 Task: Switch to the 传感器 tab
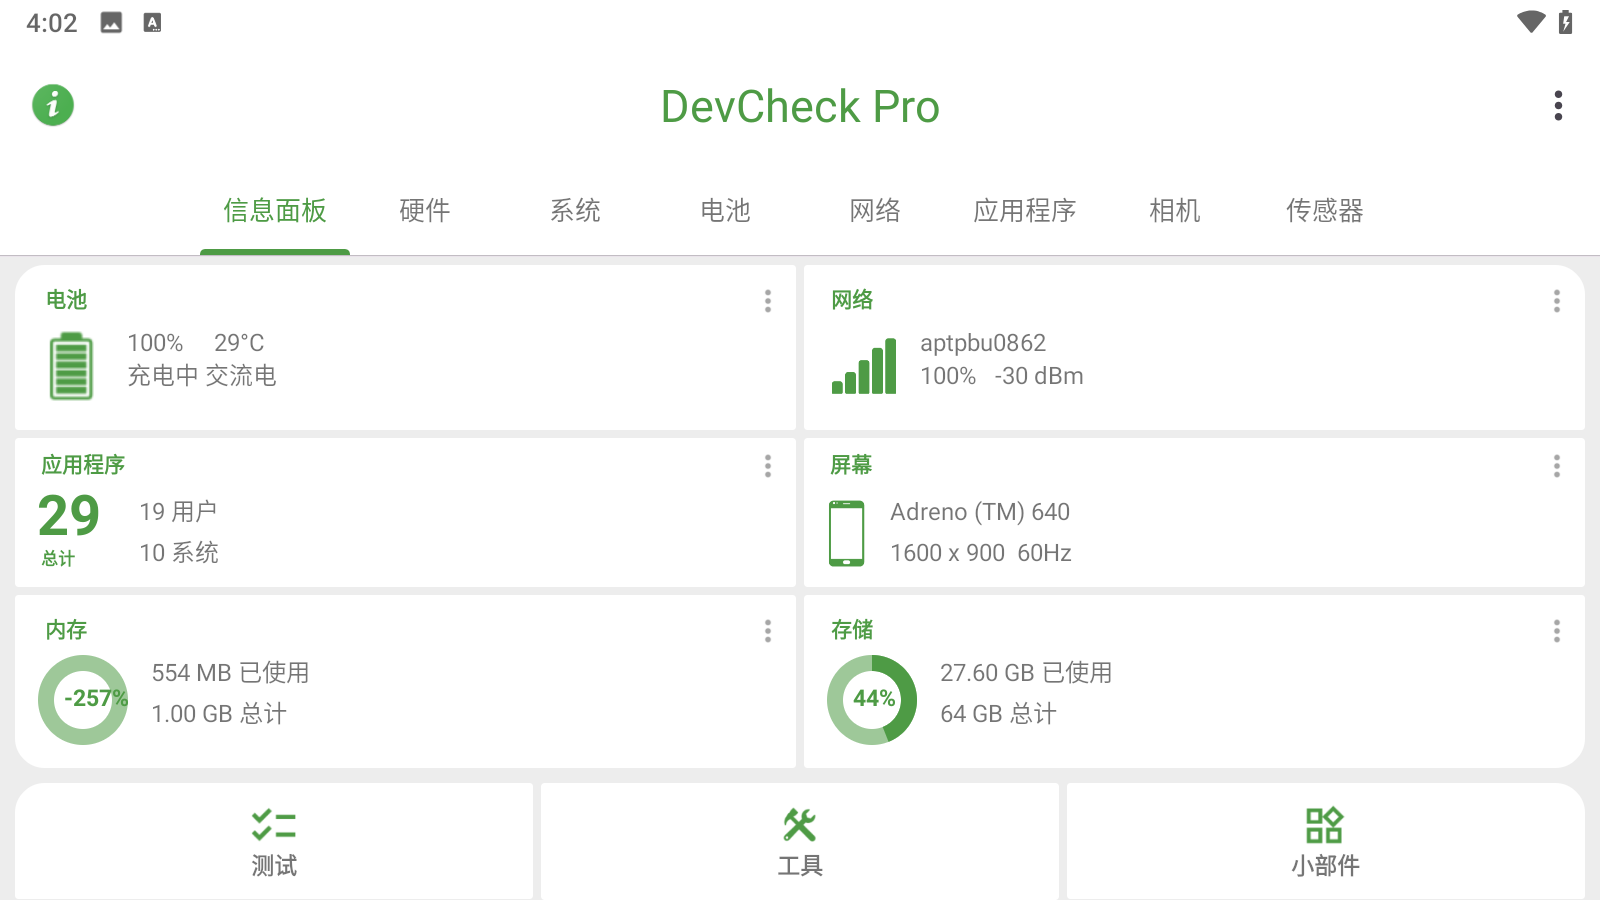pyautogui.click(x=1324, y=211)
